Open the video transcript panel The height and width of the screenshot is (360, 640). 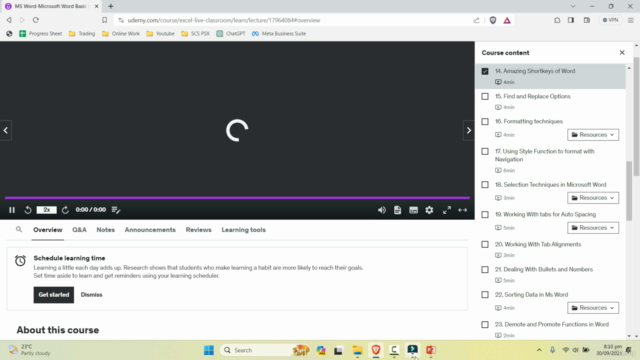tap(398, 210)
